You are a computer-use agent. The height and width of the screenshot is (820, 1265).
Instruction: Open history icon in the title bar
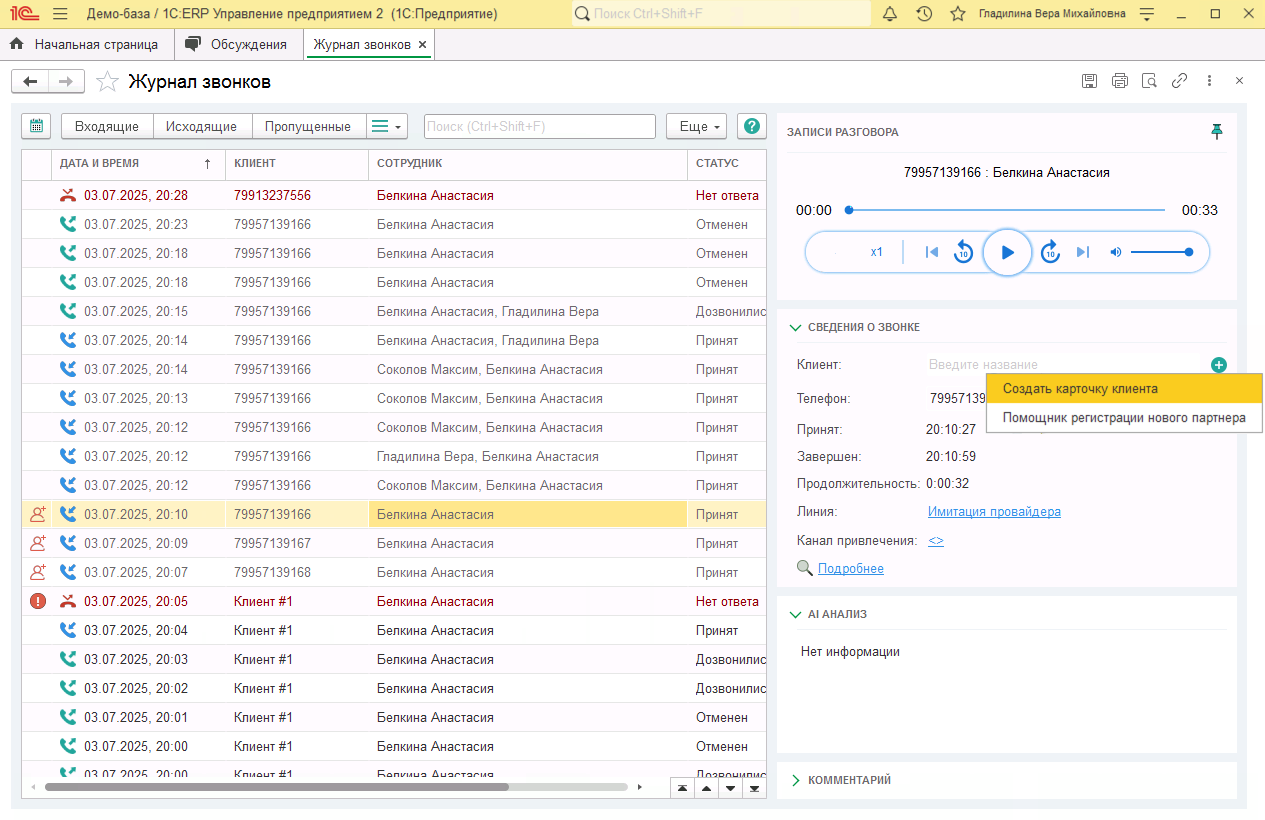tap(924, 14)
